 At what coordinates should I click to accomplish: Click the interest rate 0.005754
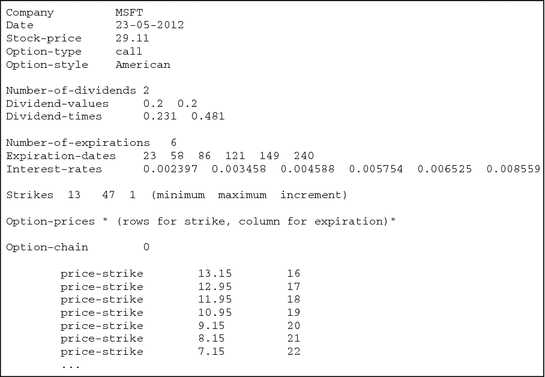click(x=376, y=169)
